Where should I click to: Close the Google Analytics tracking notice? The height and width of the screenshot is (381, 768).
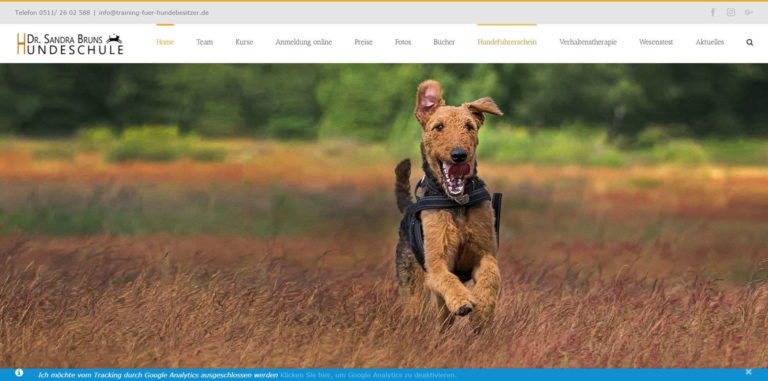pos(748,372)
